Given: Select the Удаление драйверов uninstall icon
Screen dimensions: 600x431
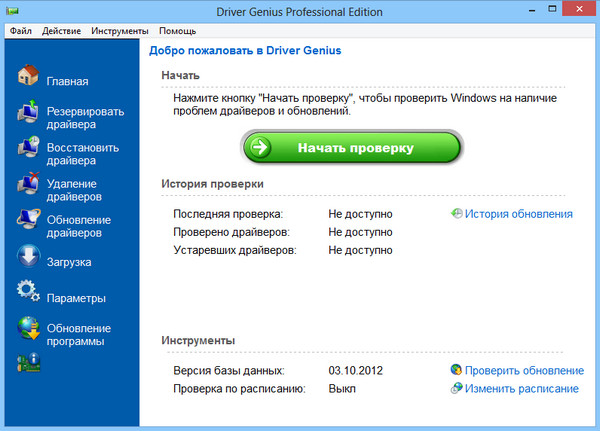Looking at the screenshot, I should coord(28,186).
